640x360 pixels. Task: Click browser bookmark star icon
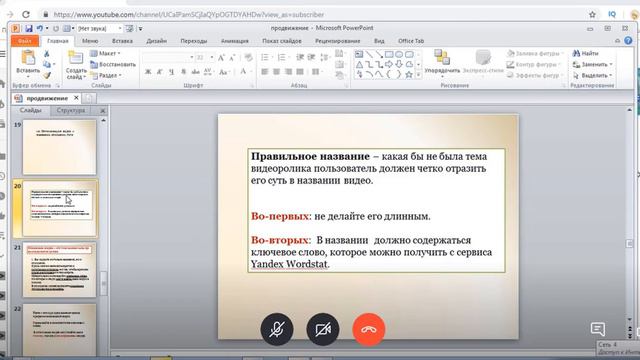(x=592, y=14)
